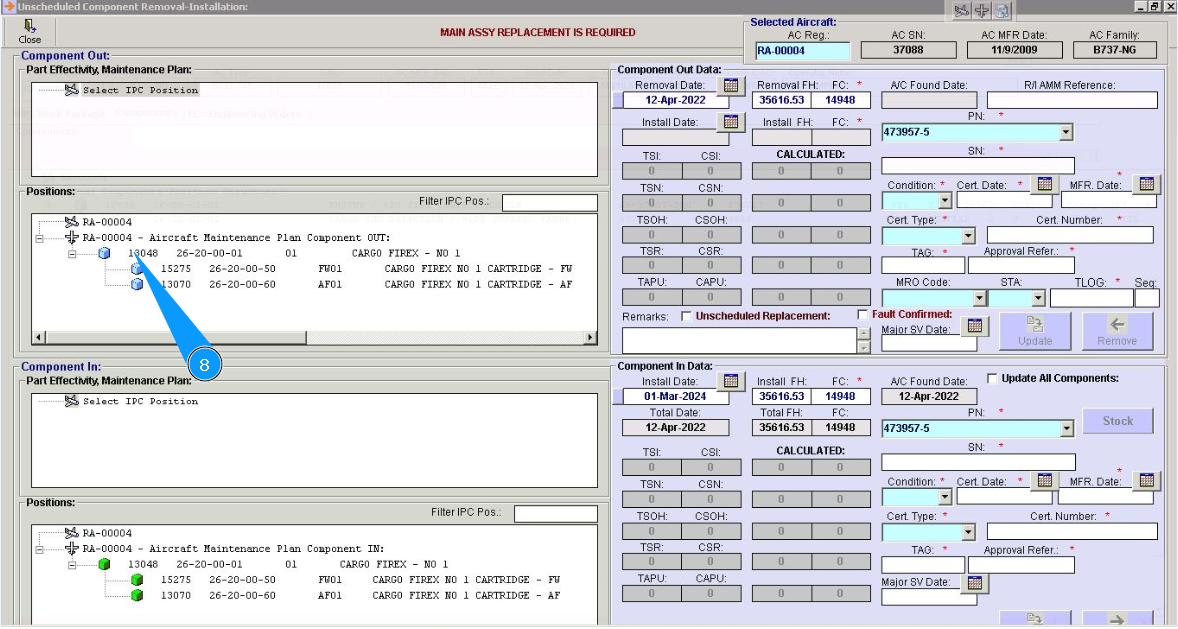Screen dimensions: 1178x629
Task: Open Component Out Major SV Date calendar
Action: pyautogui.click(x=974, y=326)
